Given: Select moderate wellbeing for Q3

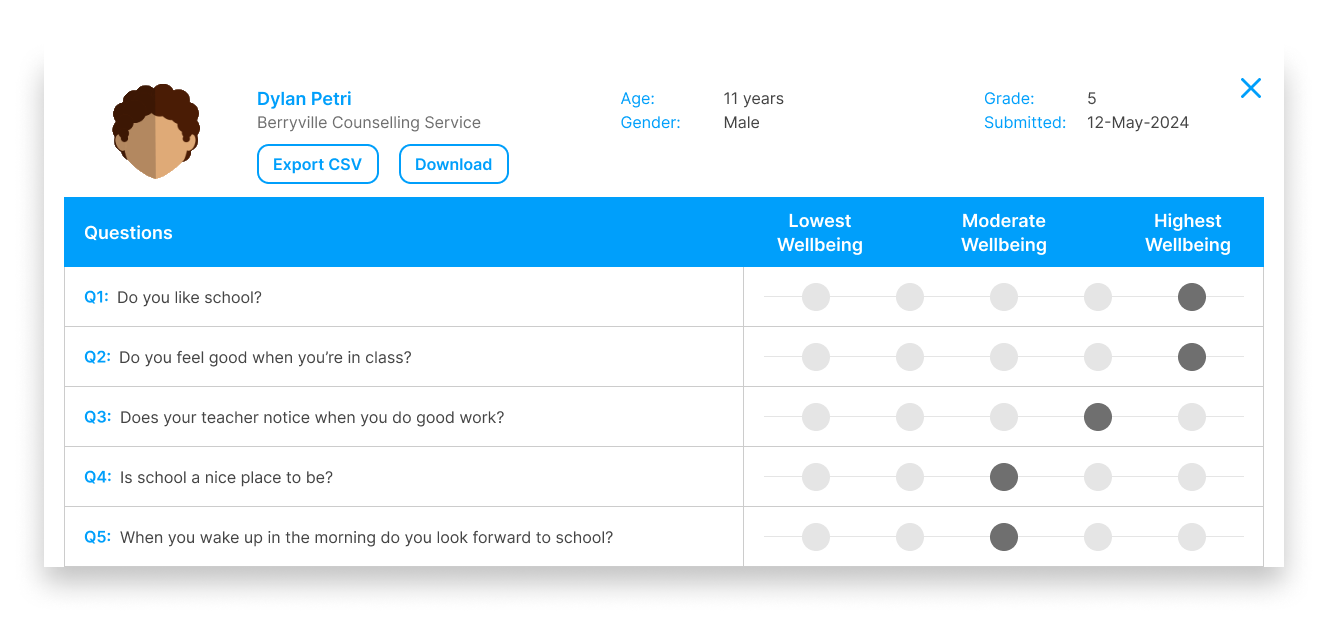Looking at the screenshot, I should pyautogui.click(x=1003, y=417).
